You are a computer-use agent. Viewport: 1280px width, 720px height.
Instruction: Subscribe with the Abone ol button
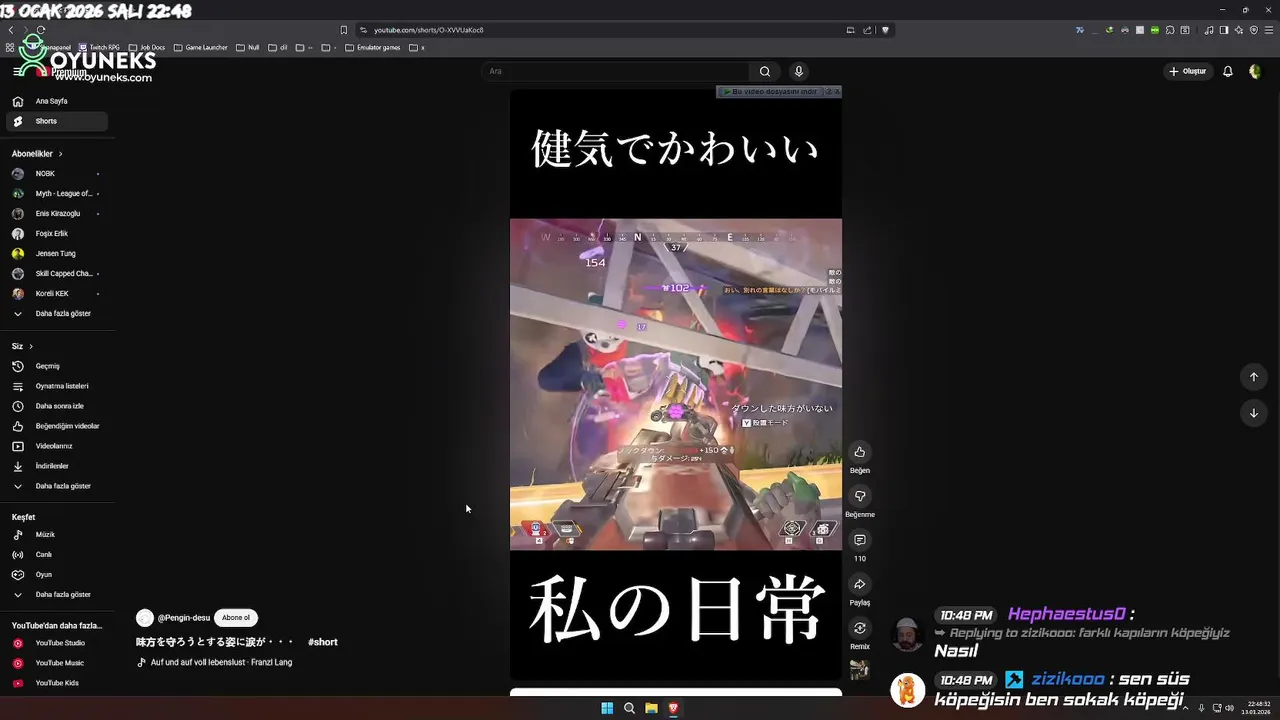click(x=236, y=618)
